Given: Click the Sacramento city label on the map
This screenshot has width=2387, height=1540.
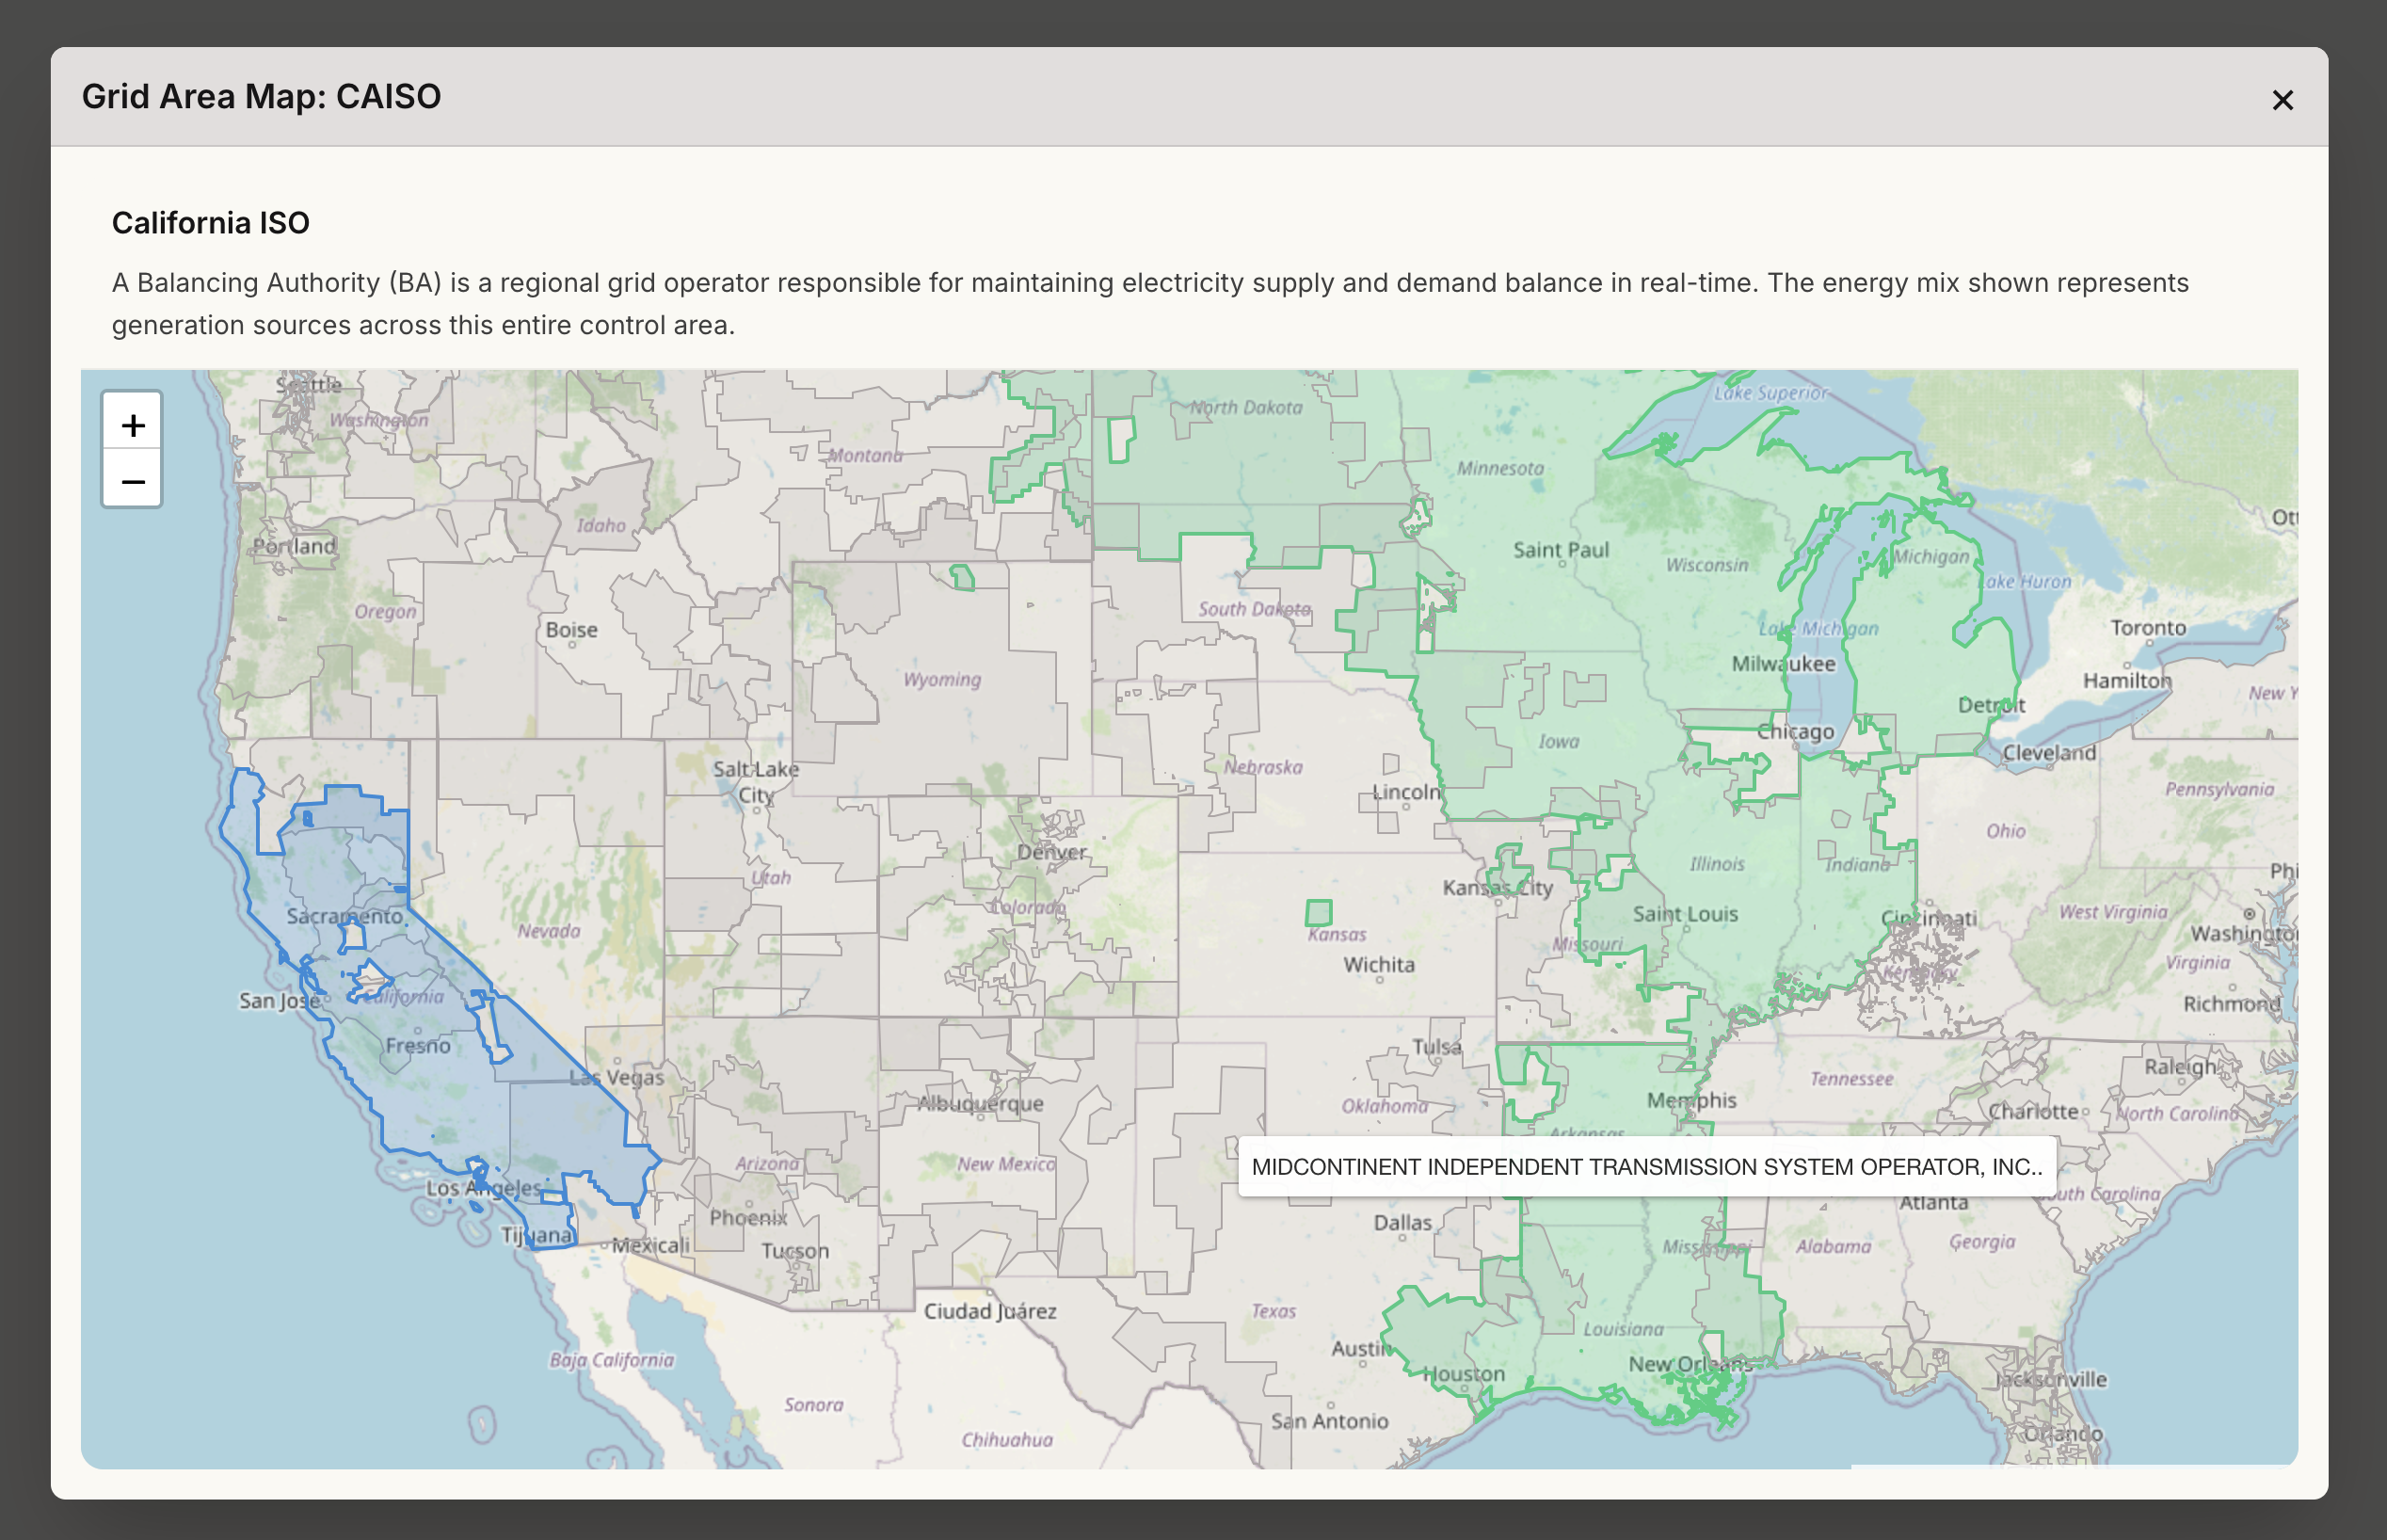Looking at the screenshot, I should pos(344,915).
